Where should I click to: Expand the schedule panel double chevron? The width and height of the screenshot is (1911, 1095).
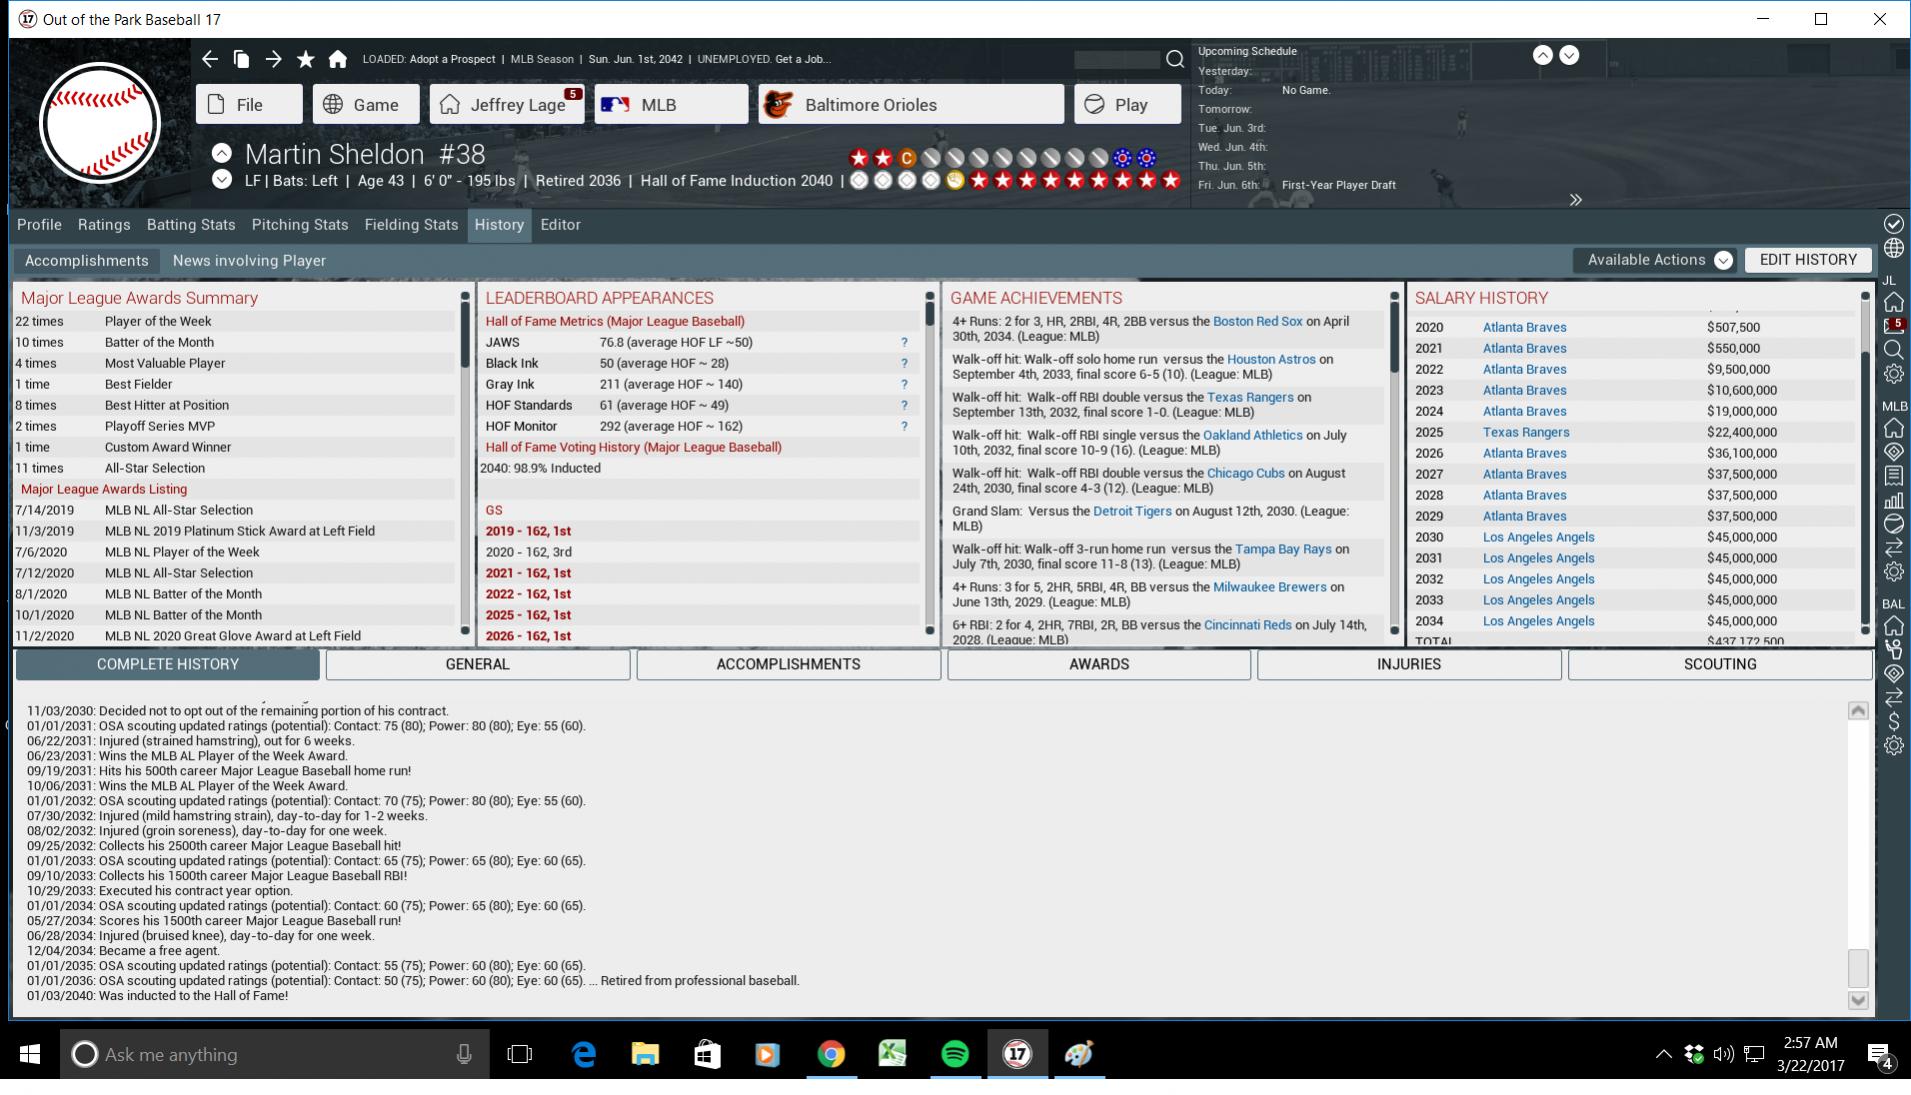[1576, 200]
